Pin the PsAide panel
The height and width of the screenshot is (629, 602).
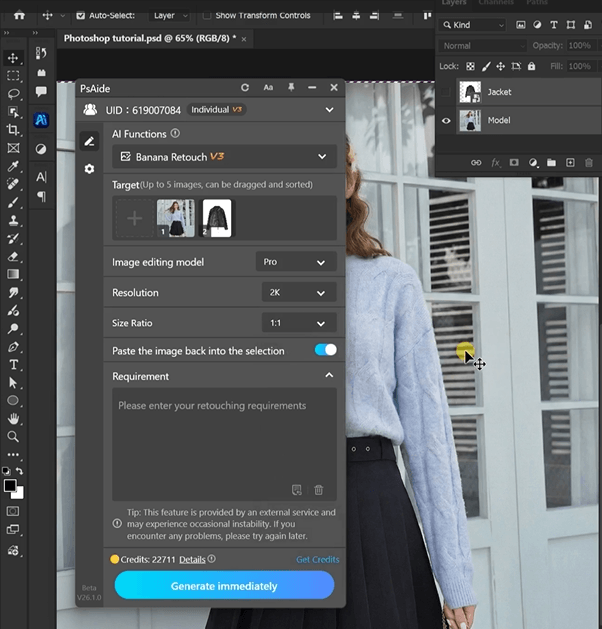(x=291, y=87)
